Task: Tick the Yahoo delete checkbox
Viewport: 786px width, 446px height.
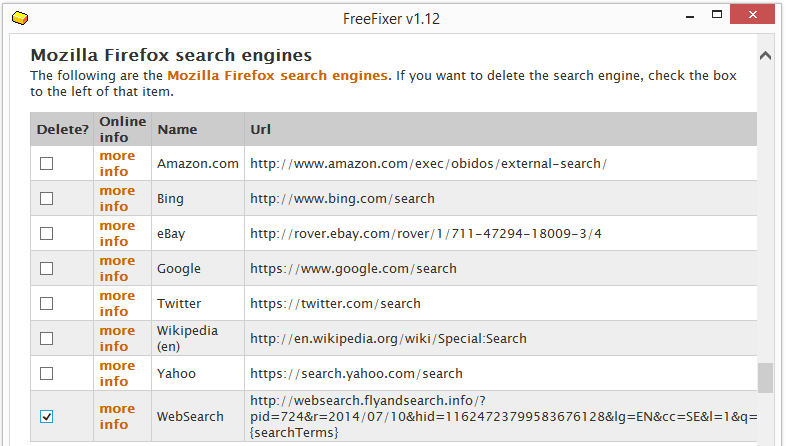Action: pyautogui.click(x=47, y=374)
